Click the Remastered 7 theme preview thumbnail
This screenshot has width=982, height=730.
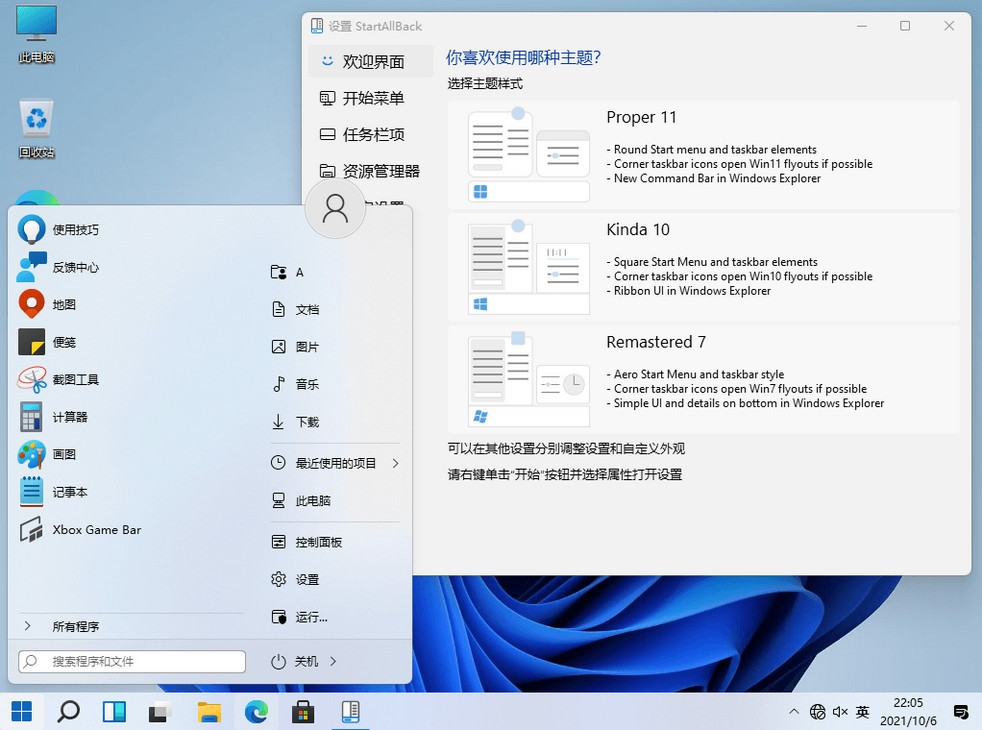(x=529, y=379)
